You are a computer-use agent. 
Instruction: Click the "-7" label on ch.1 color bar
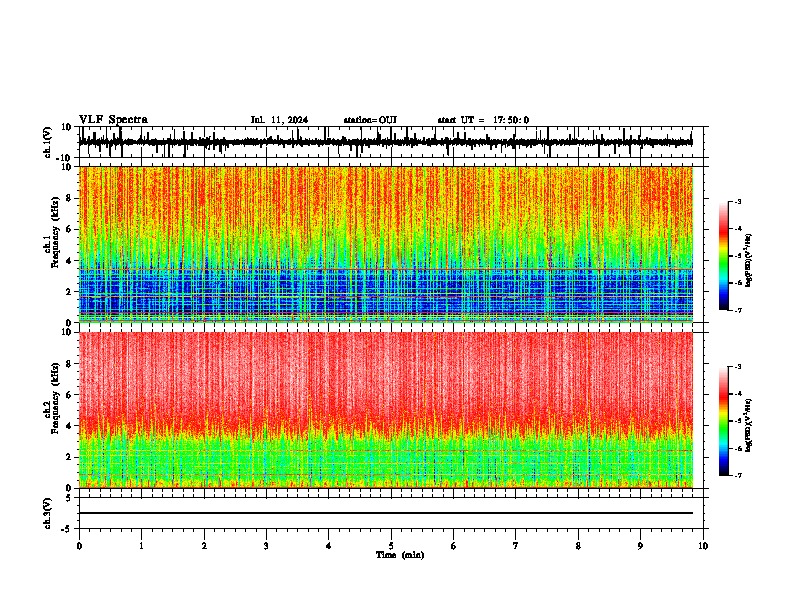[737, 310]
